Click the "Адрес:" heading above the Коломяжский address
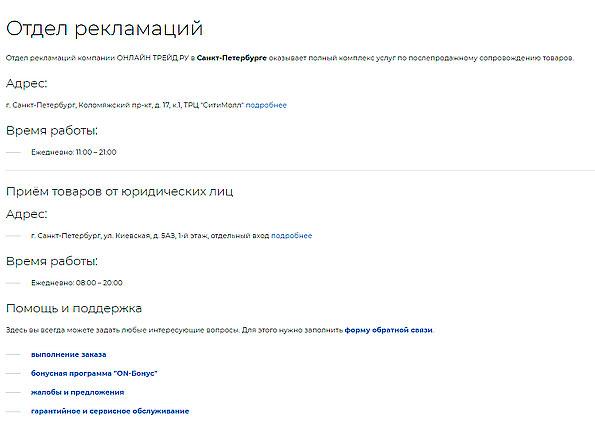 pos(27,84)
